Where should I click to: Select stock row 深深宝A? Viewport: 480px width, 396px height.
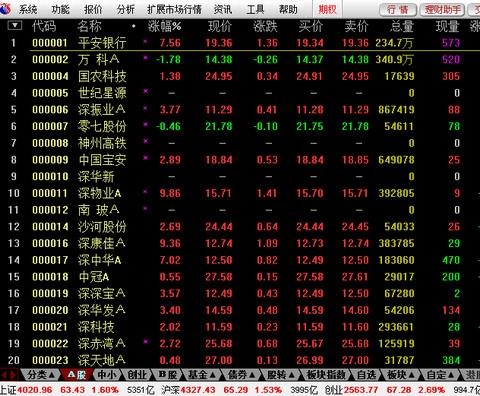[x=240, y=293]
